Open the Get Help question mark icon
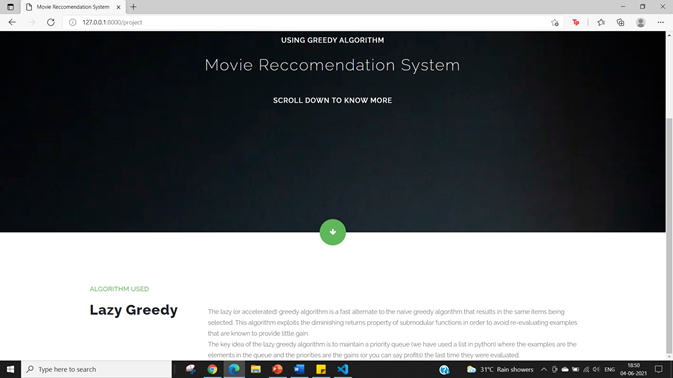This screenshot has height=378, width=673. (444, 369)
